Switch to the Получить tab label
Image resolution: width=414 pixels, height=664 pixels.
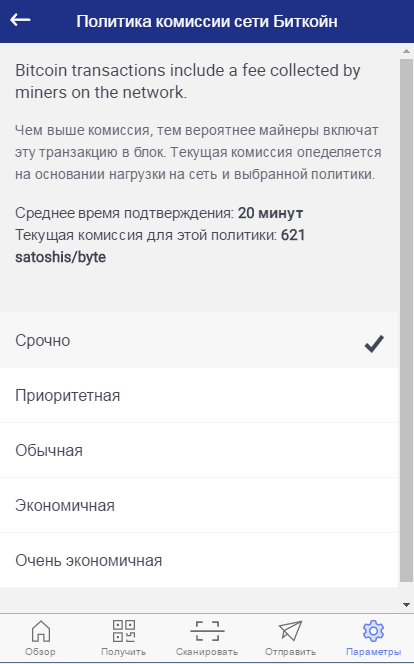(124, 652)
